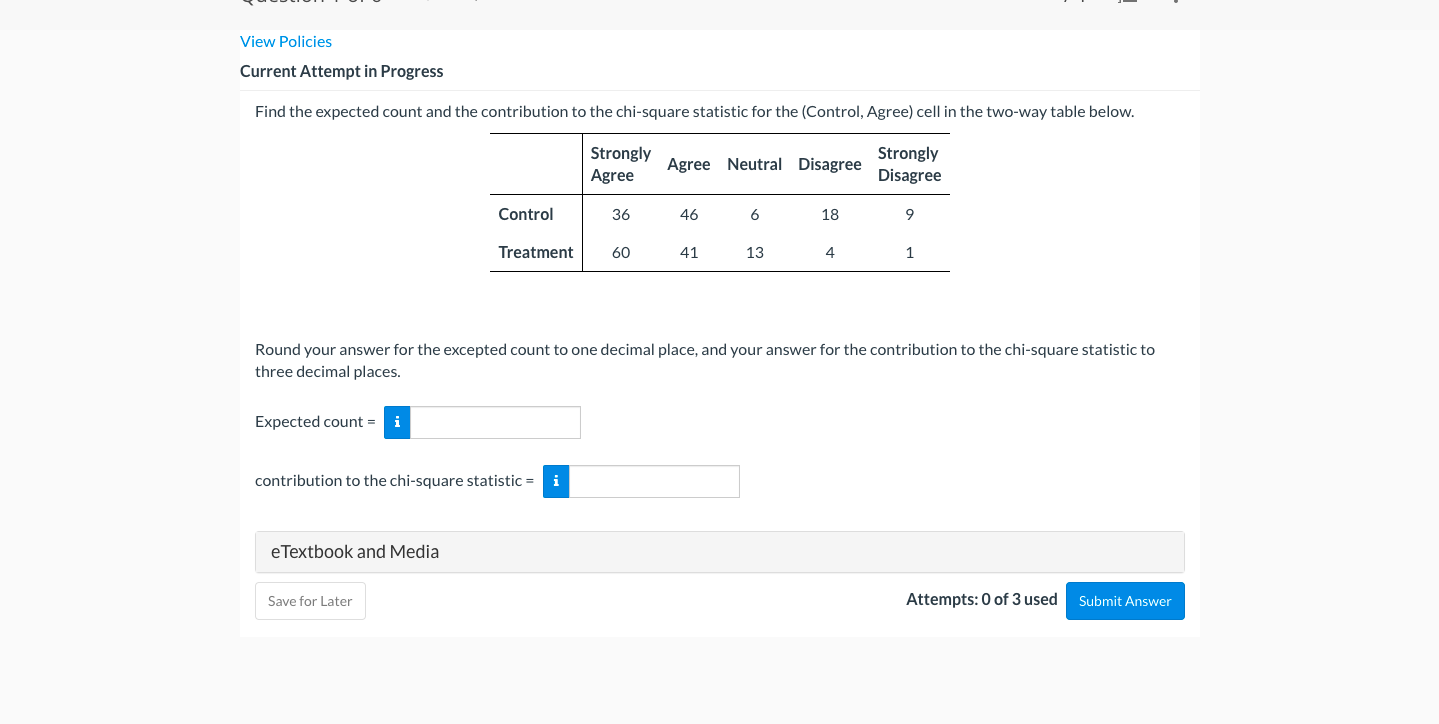Open the View Policies link
This screenshot has height=724, width=1439.
click(286, 41)
